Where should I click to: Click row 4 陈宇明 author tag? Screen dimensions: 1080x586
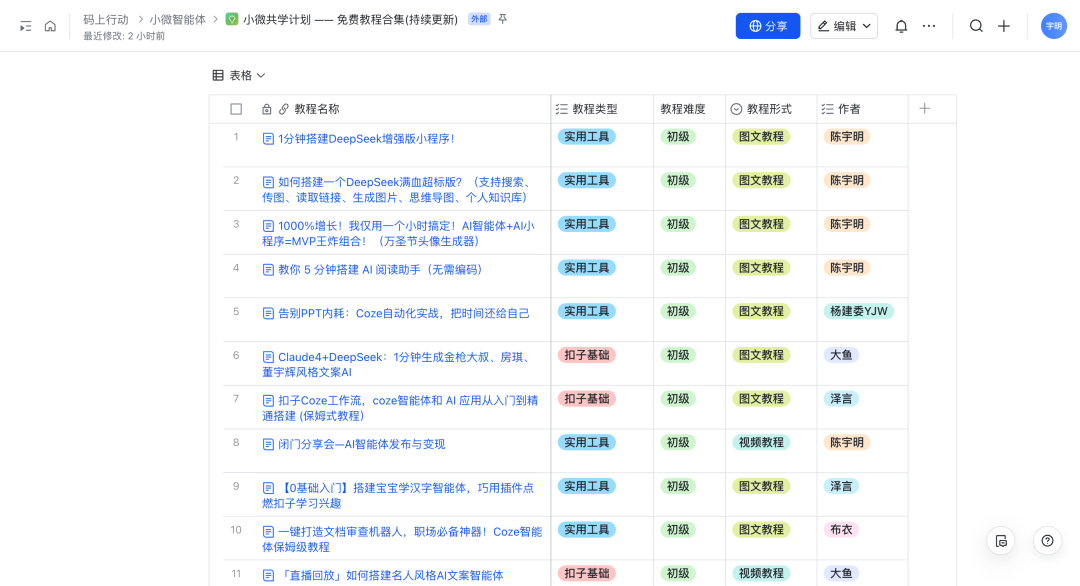[x=847, y=268]
